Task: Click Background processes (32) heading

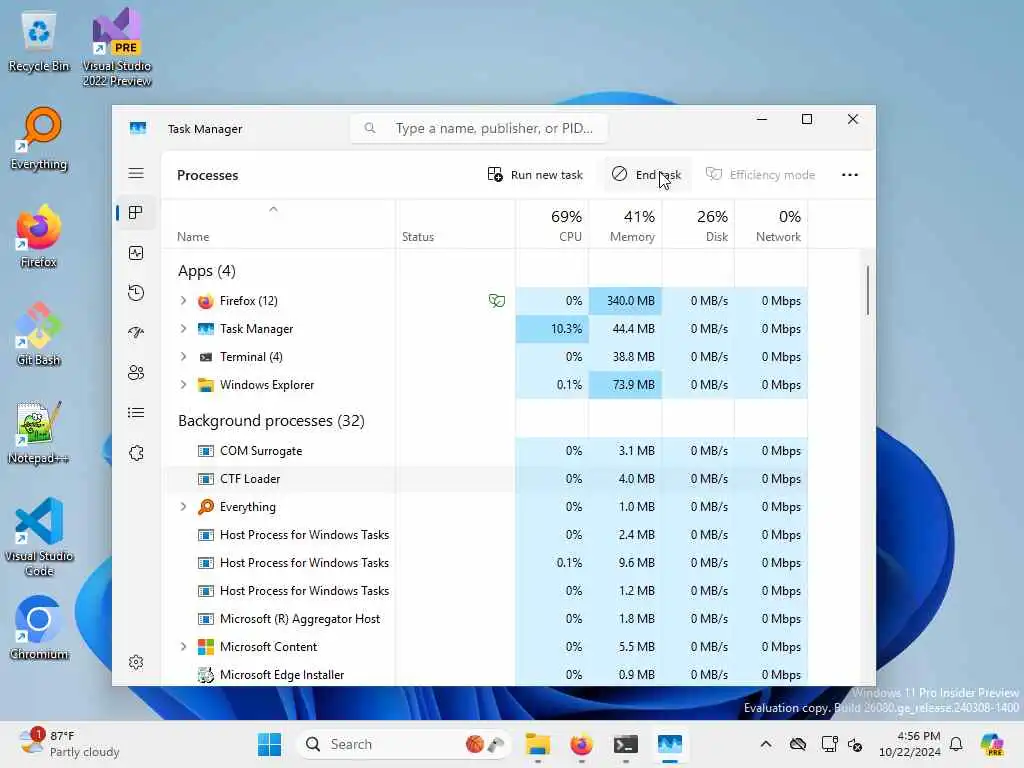Action: (271, 421)
